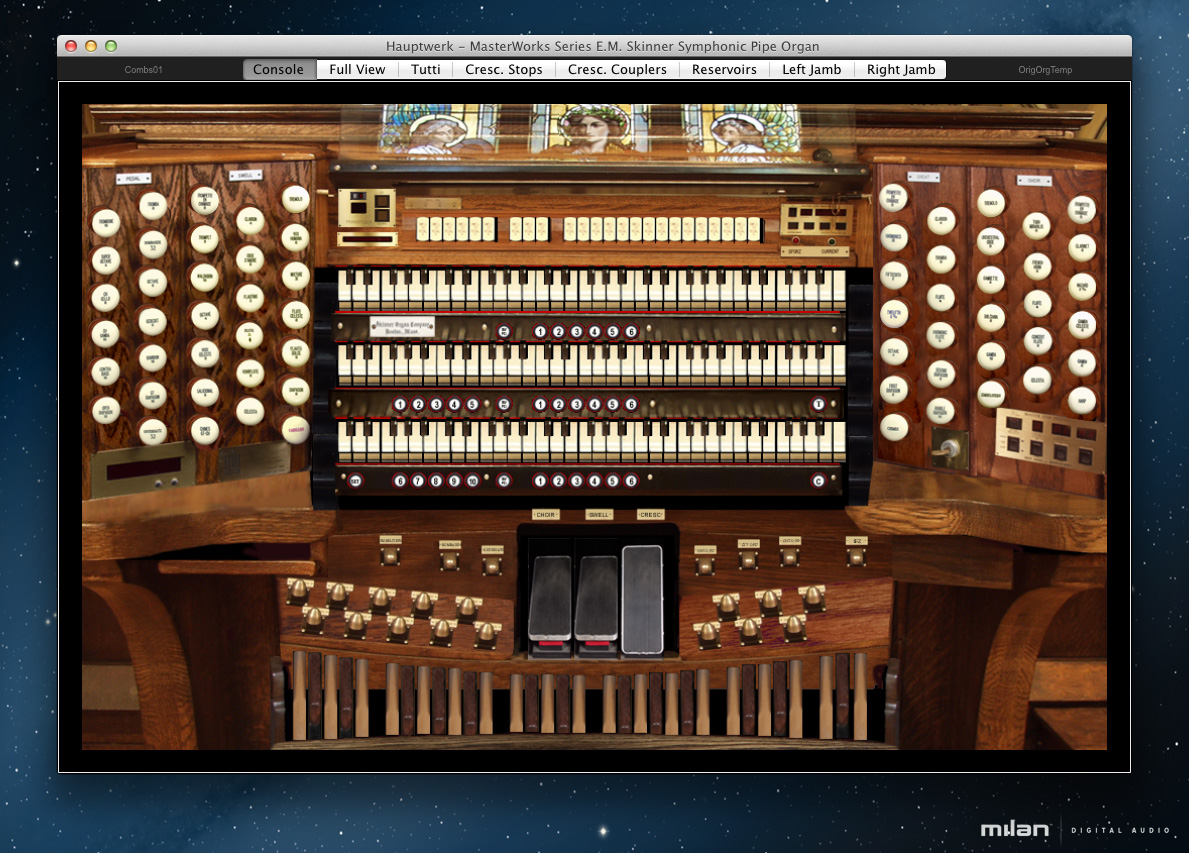Activate the Chimes stop
The image size is (1189, 853).
(x=205, y=431)
